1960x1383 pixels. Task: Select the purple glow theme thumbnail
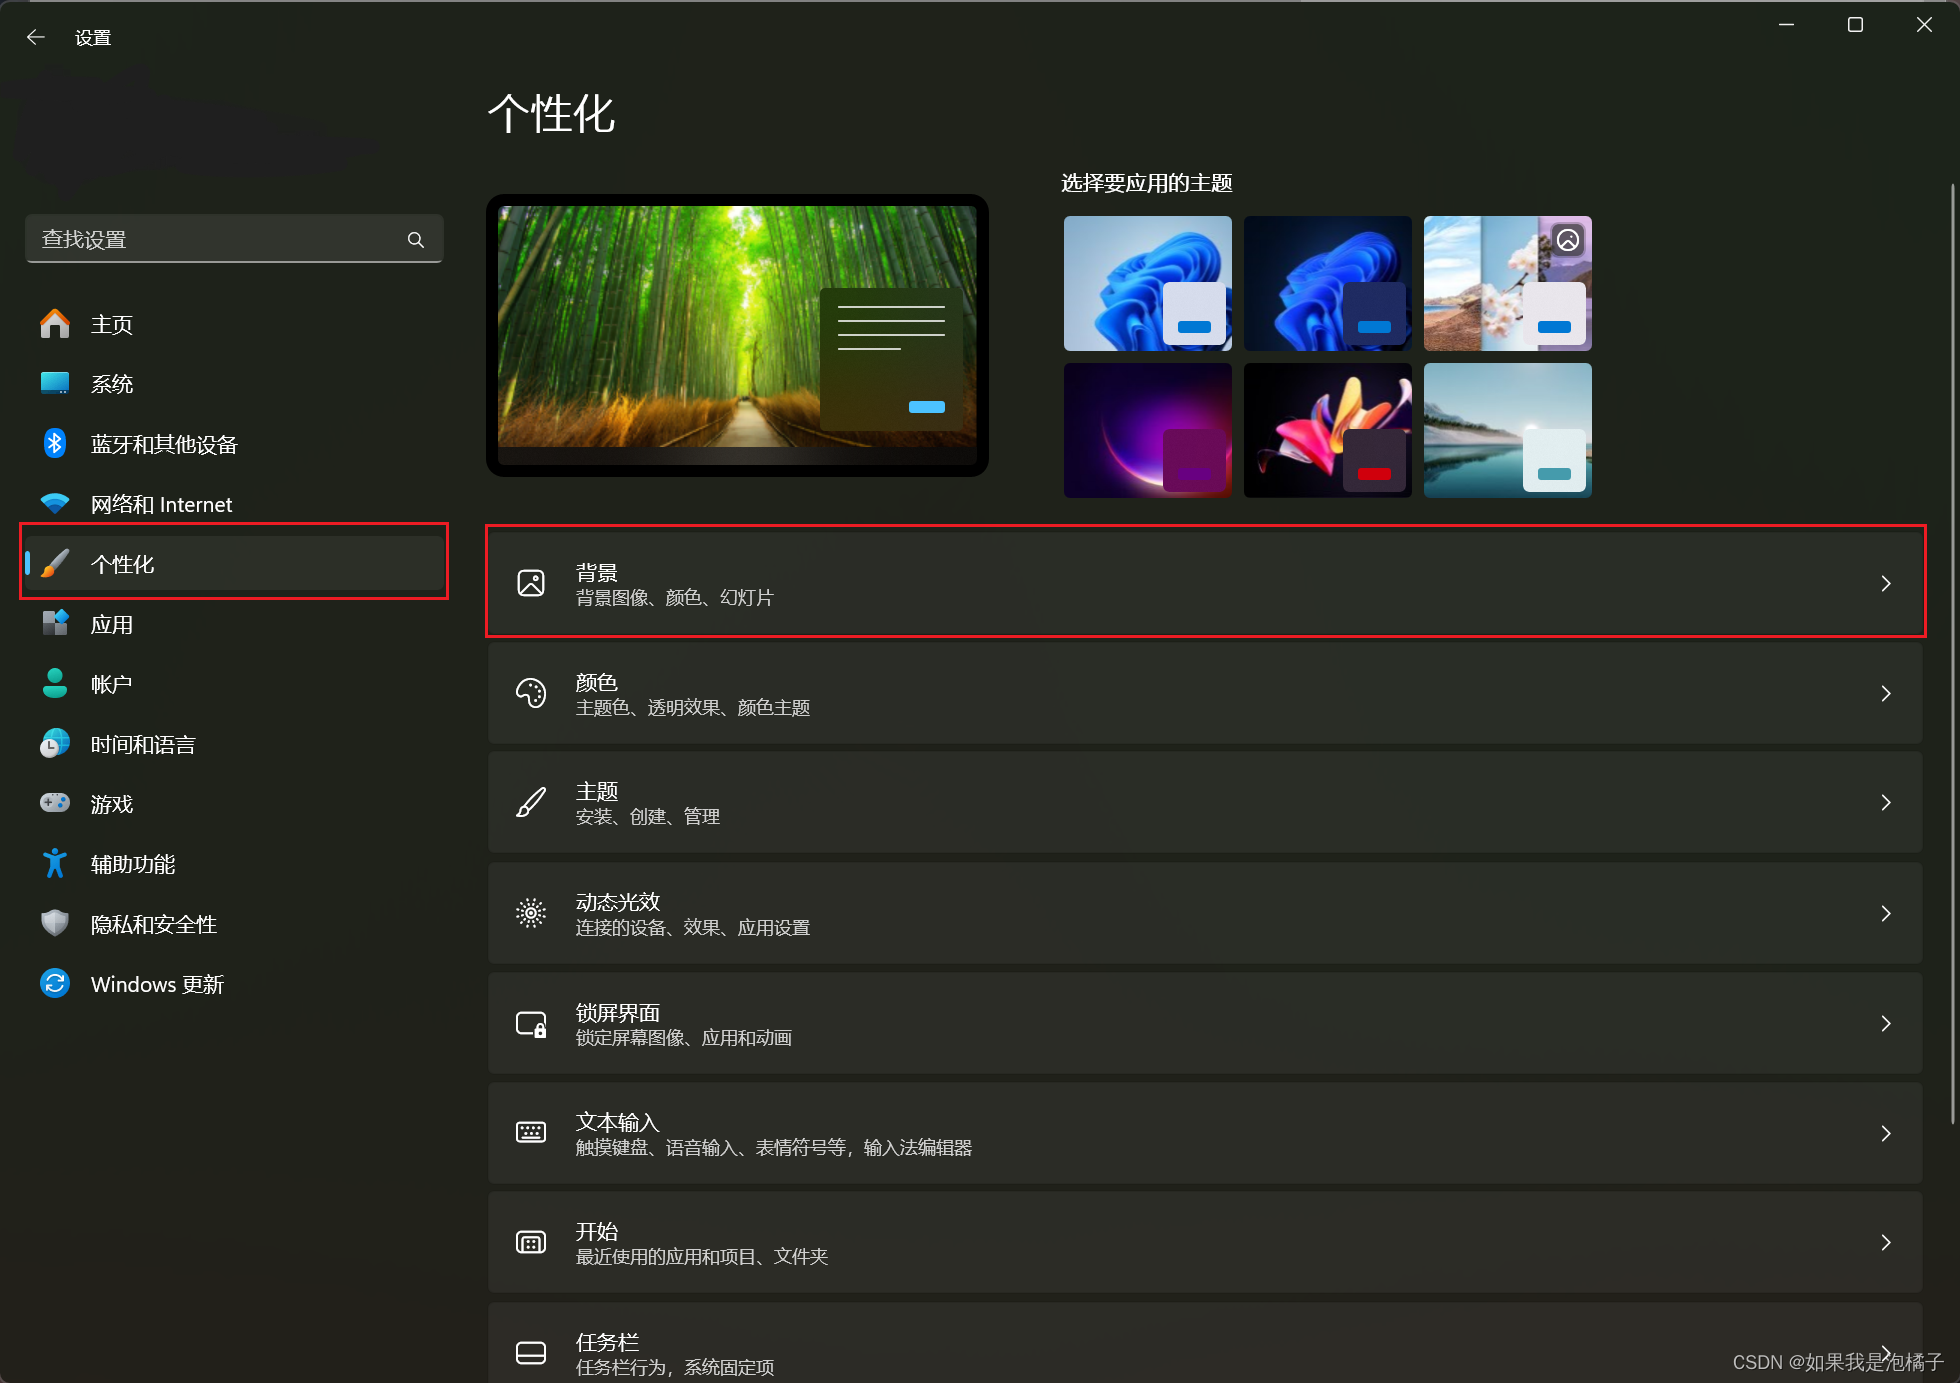(x=1147, y=430)
